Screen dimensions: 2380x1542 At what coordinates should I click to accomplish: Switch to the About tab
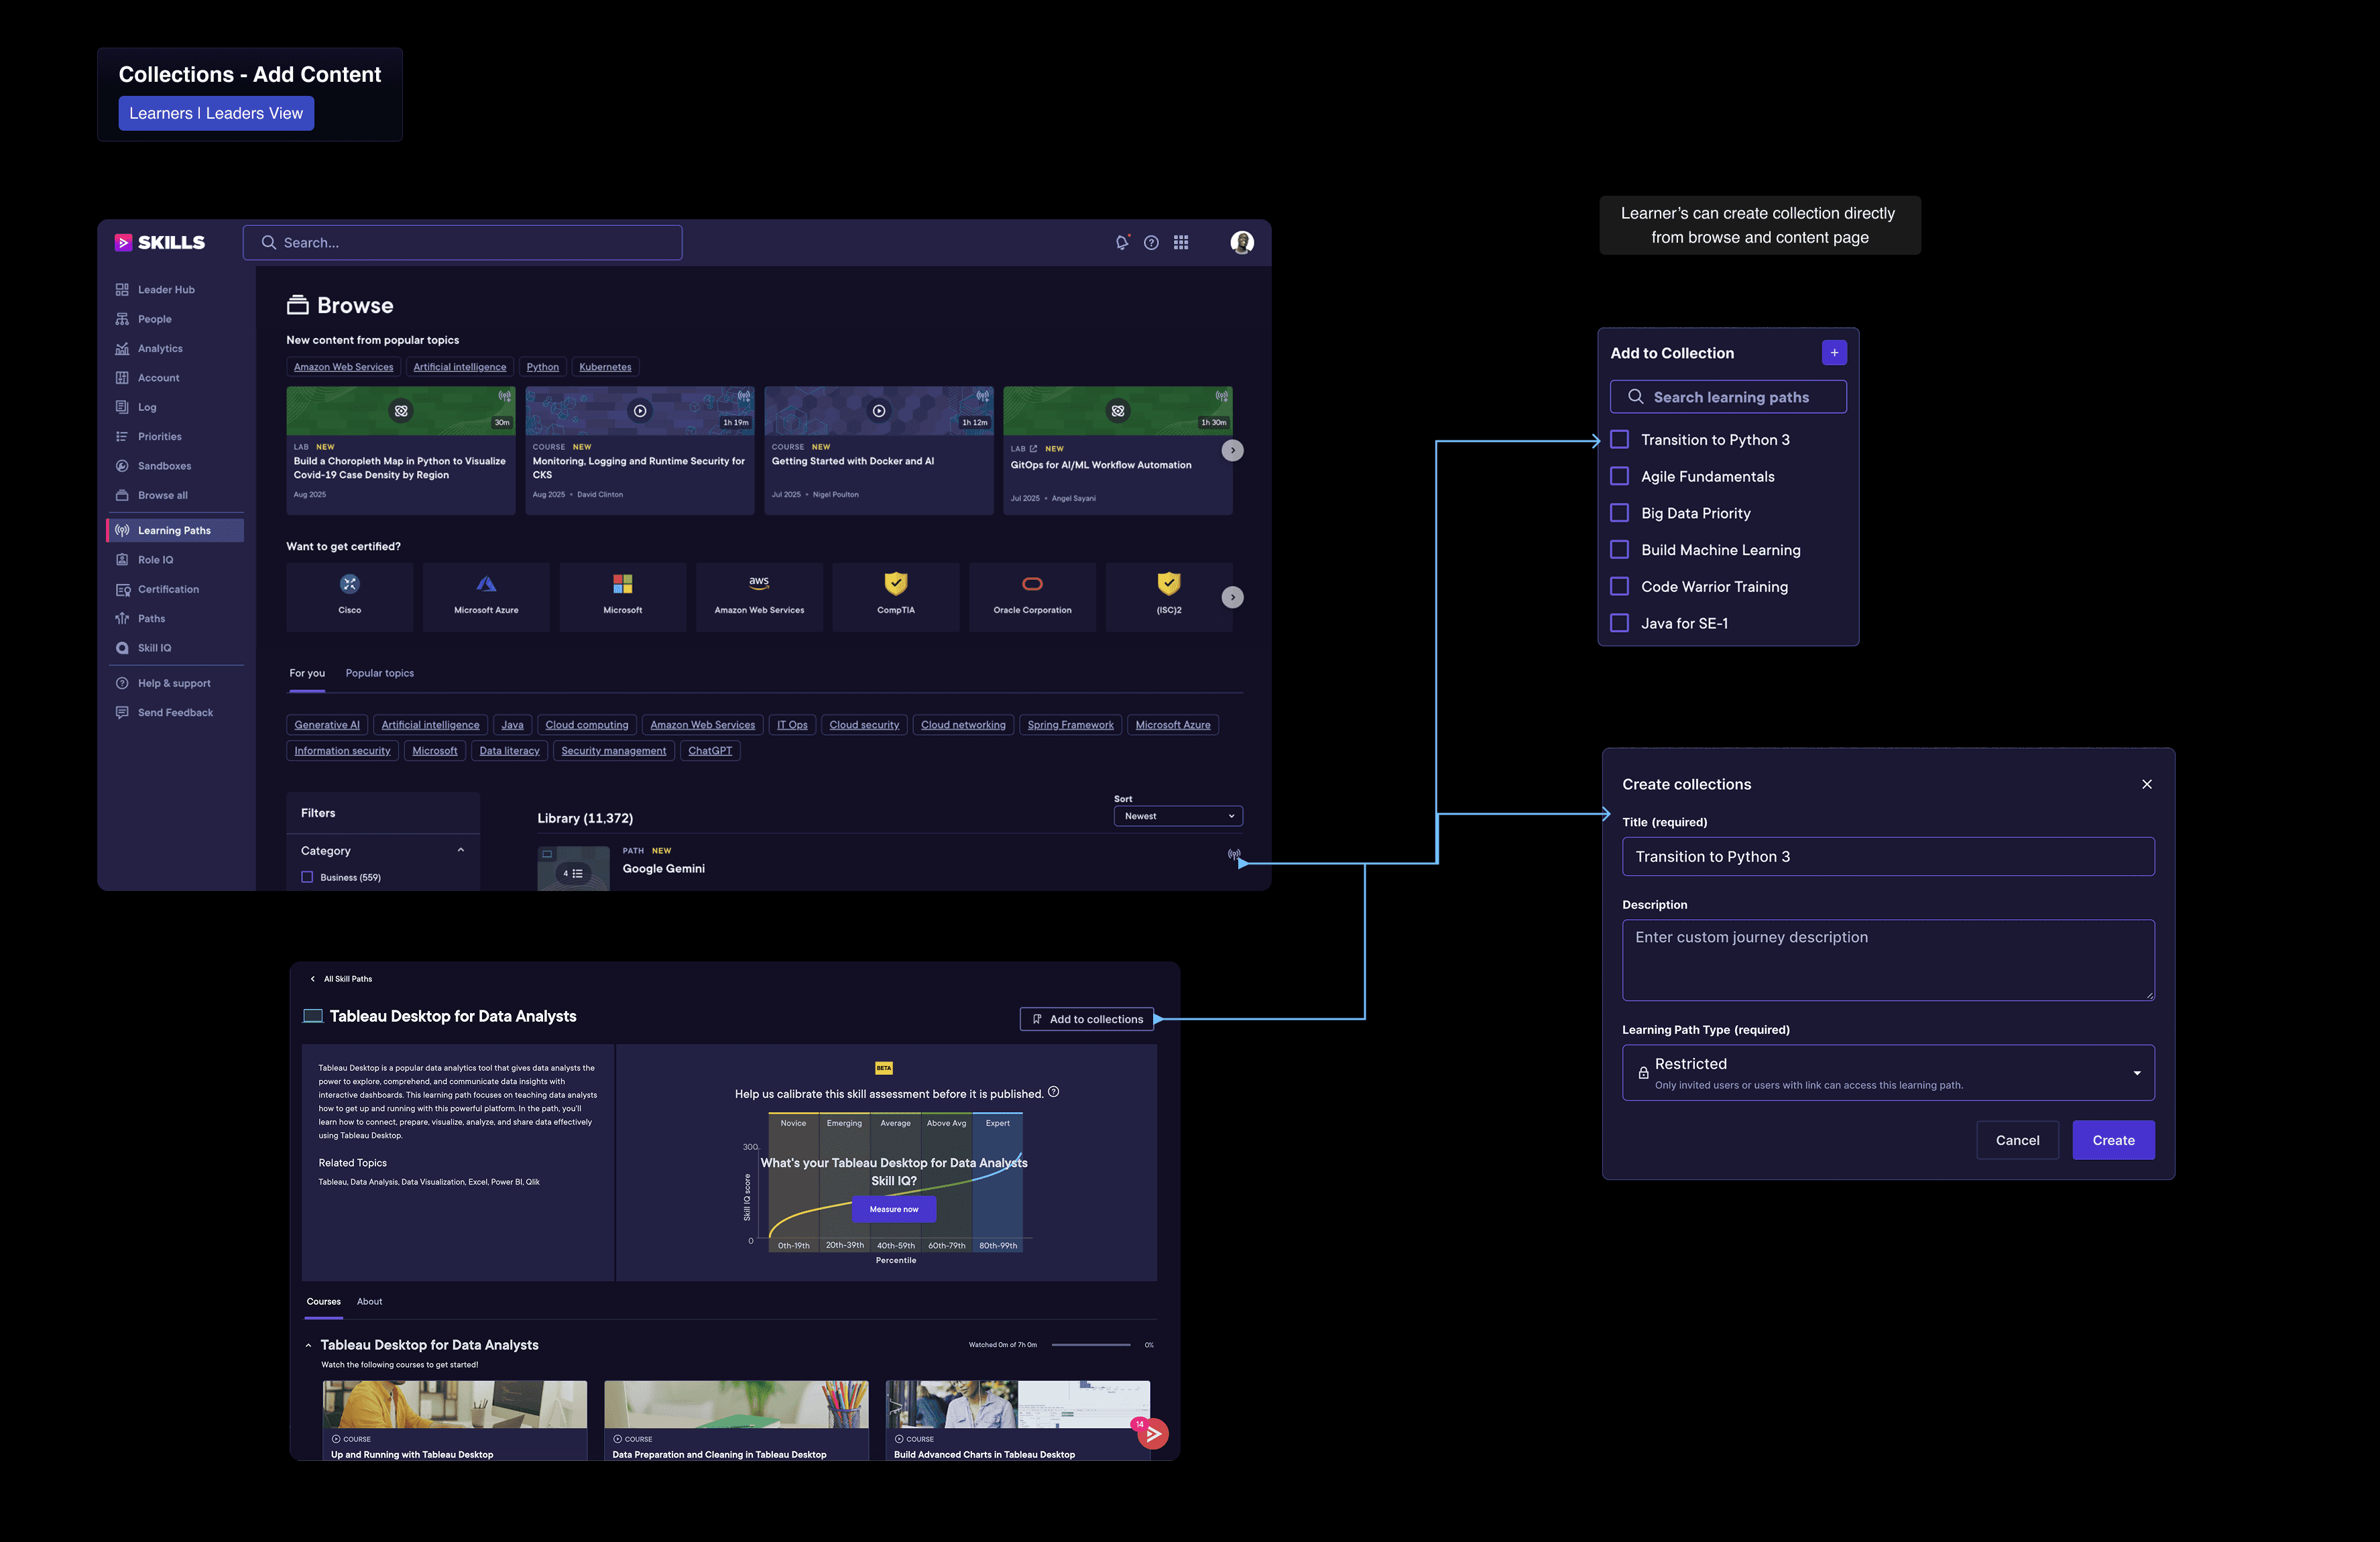[x=370, y=1302]
